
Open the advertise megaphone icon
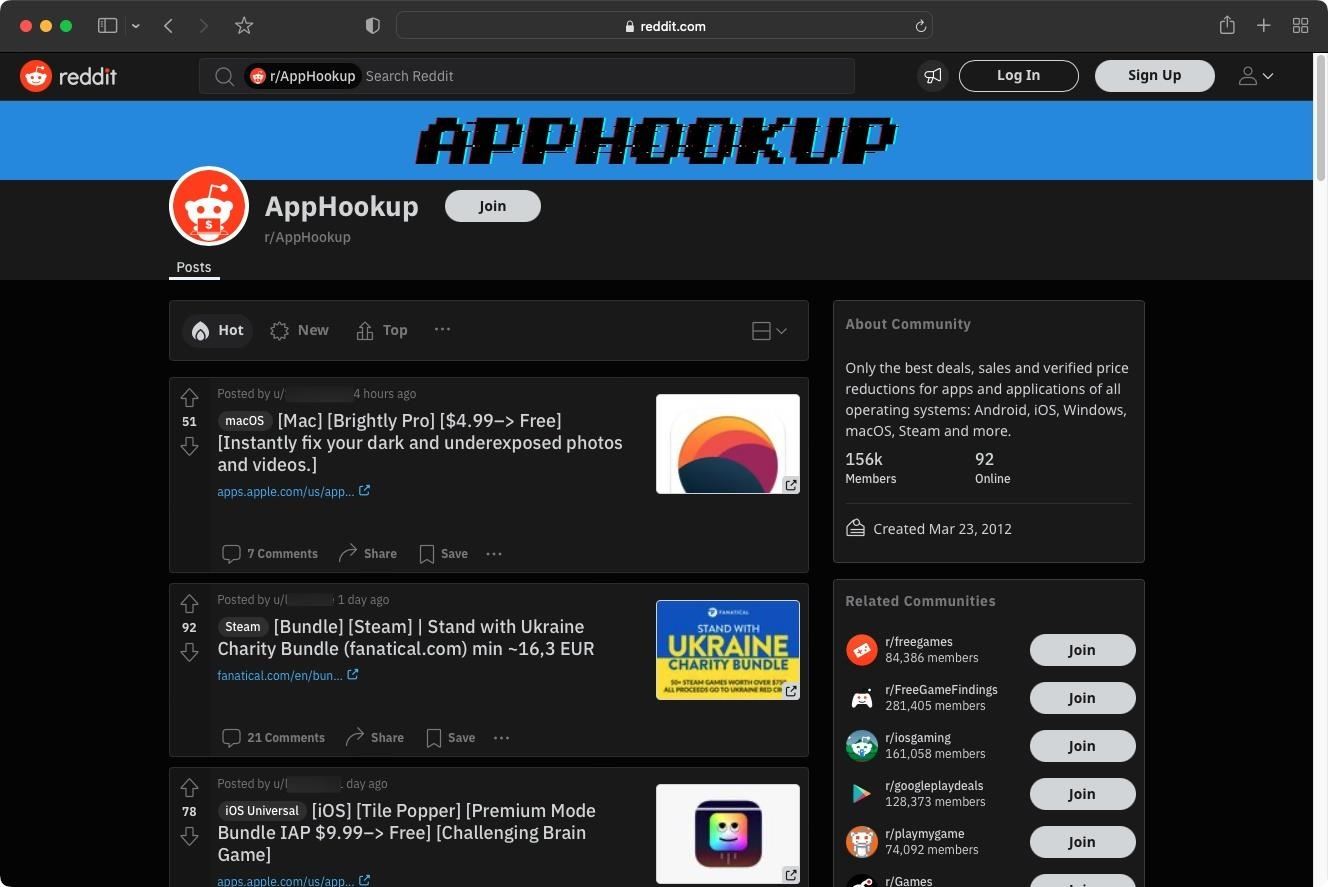932,76
